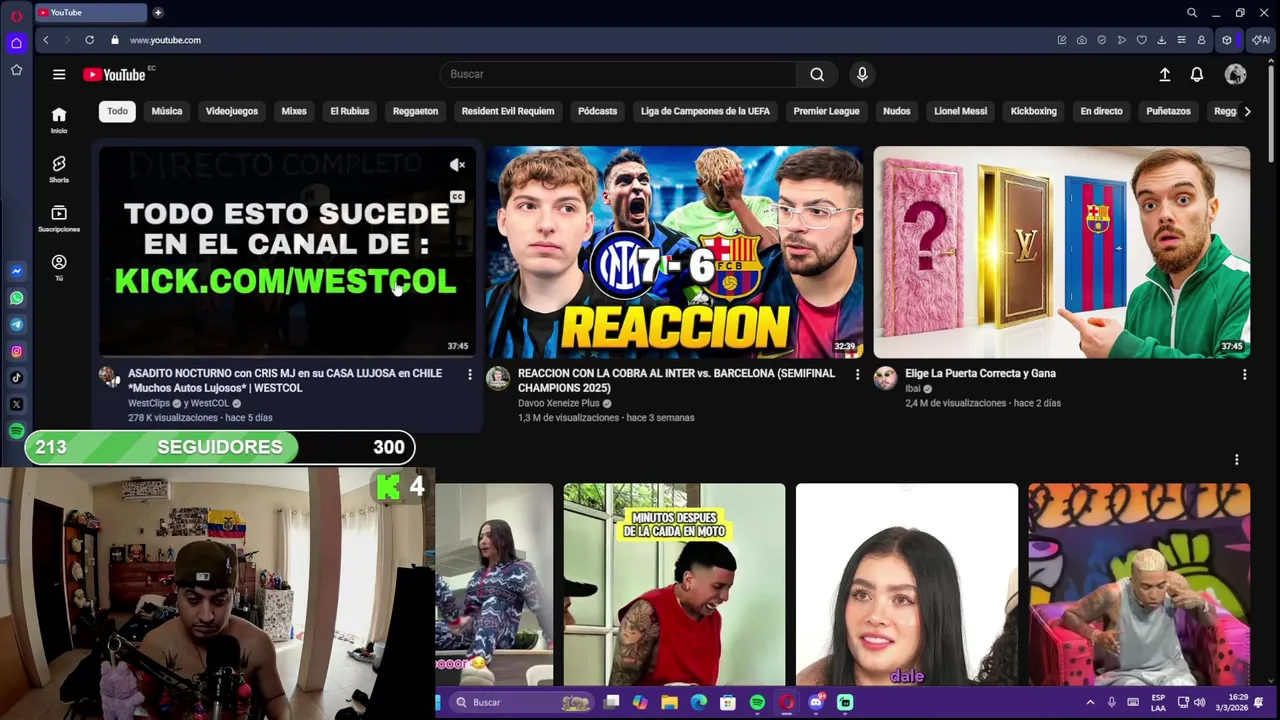
Task: Open Spotify in the Opera sidebar
Action: [x=16, y=431]
